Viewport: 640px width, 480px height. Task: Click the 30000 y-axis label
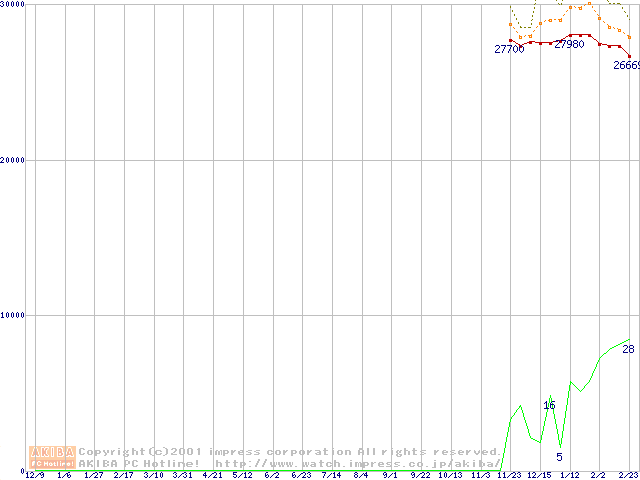coord(13,5)
